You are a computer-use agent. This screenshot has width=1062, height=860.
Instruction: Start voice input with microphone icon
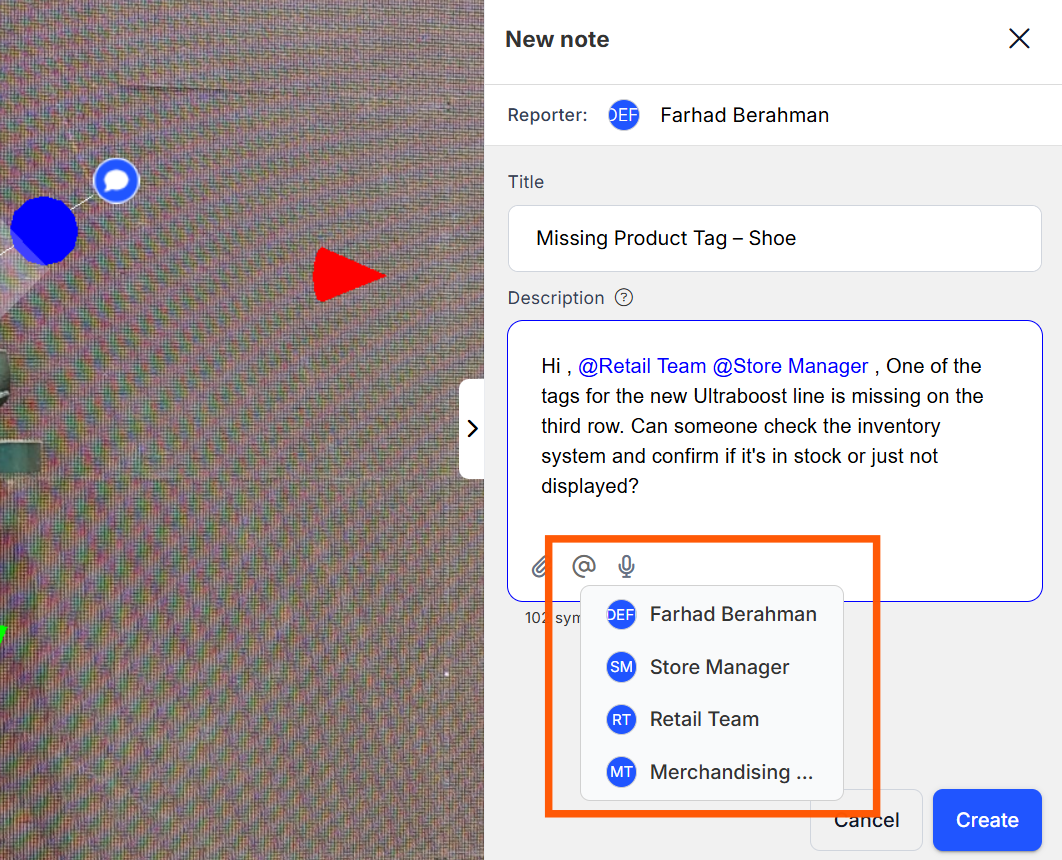point(626,567)
